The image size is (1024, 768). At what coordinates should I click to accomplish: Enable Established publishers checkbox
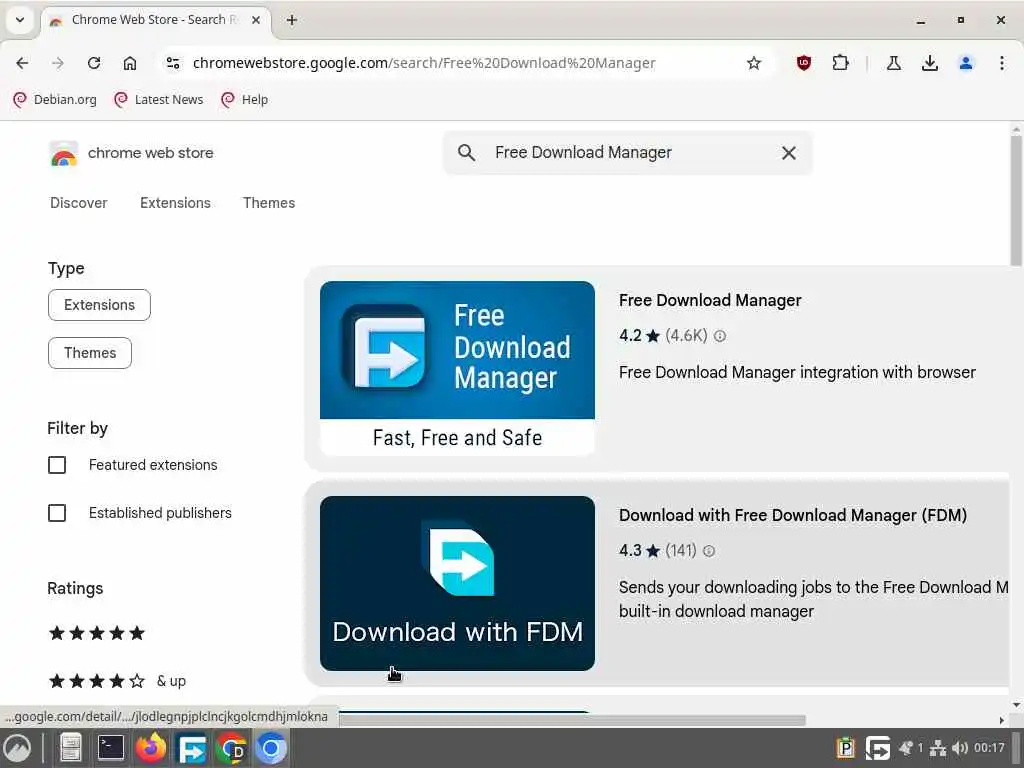click(x=57, y=513)
